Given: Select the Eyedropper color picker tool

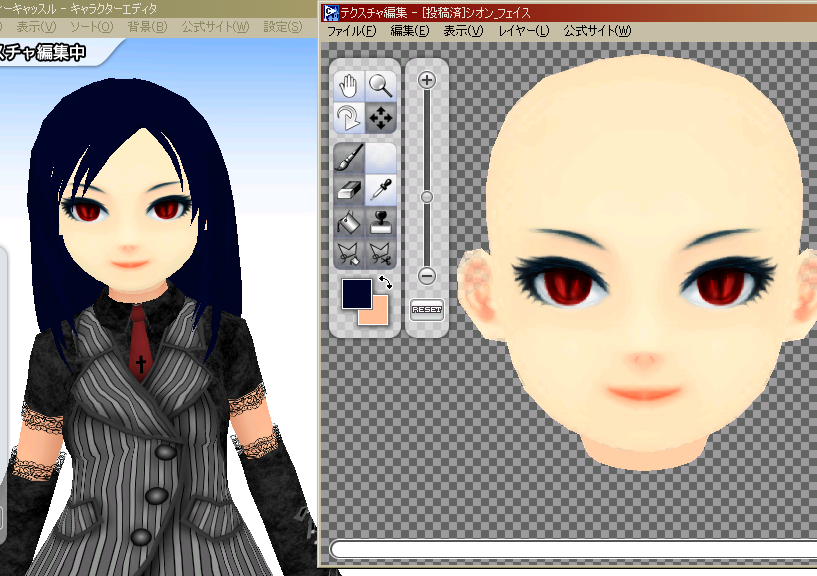Looking at the screenshot, I should [381, 190].
